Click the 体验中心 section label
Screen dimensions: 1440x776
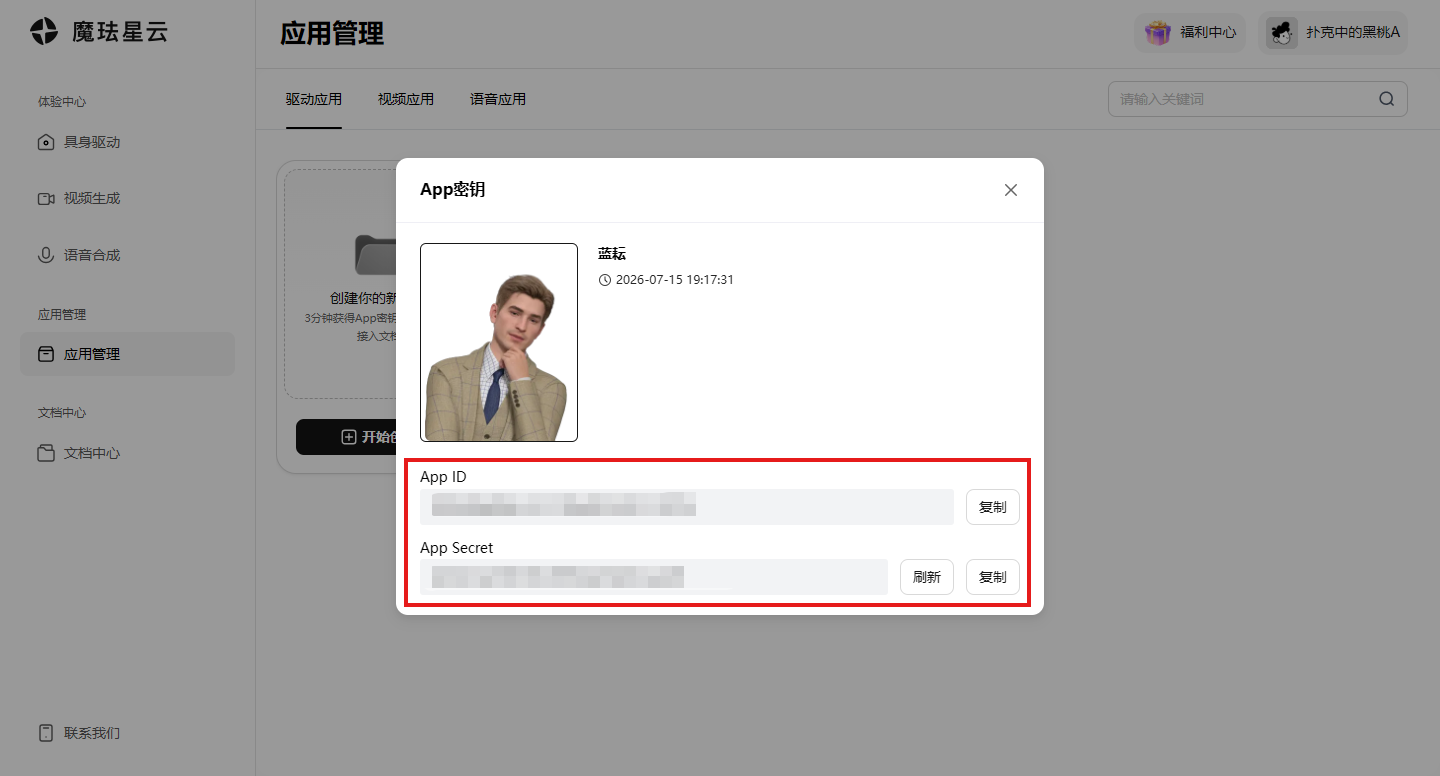tap(62, 102)
